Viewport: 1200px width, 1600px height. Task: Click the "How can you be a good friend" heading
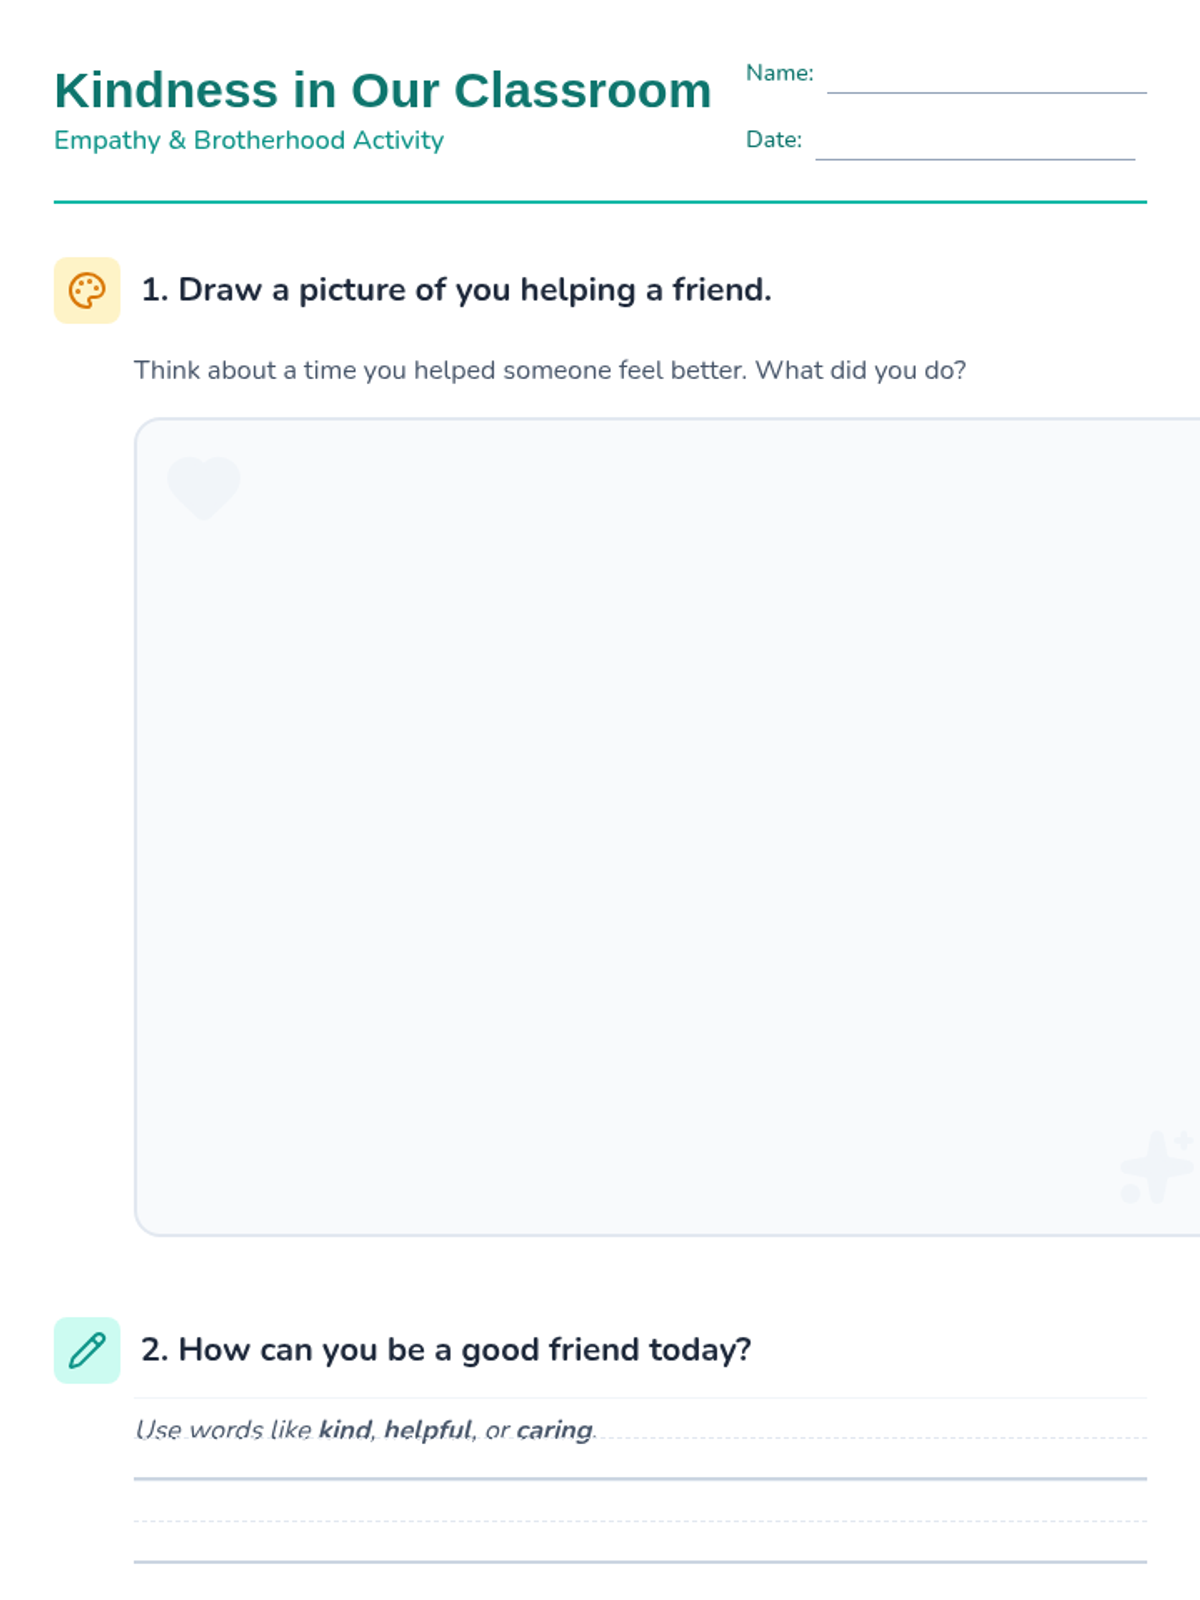[x=446, y=1350]
